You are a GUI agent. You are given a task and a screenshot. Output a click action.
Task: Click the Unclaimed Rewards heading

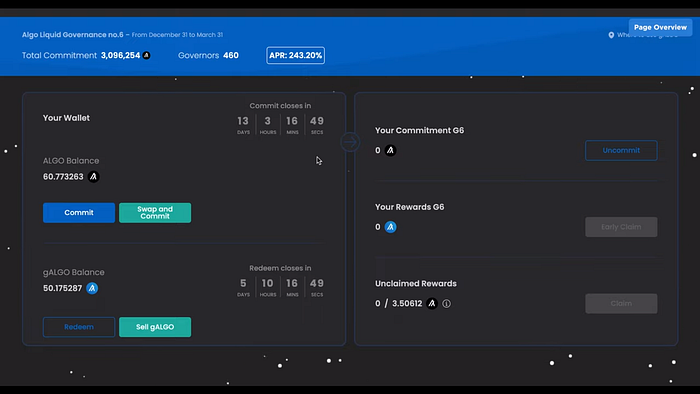point(416,283)
